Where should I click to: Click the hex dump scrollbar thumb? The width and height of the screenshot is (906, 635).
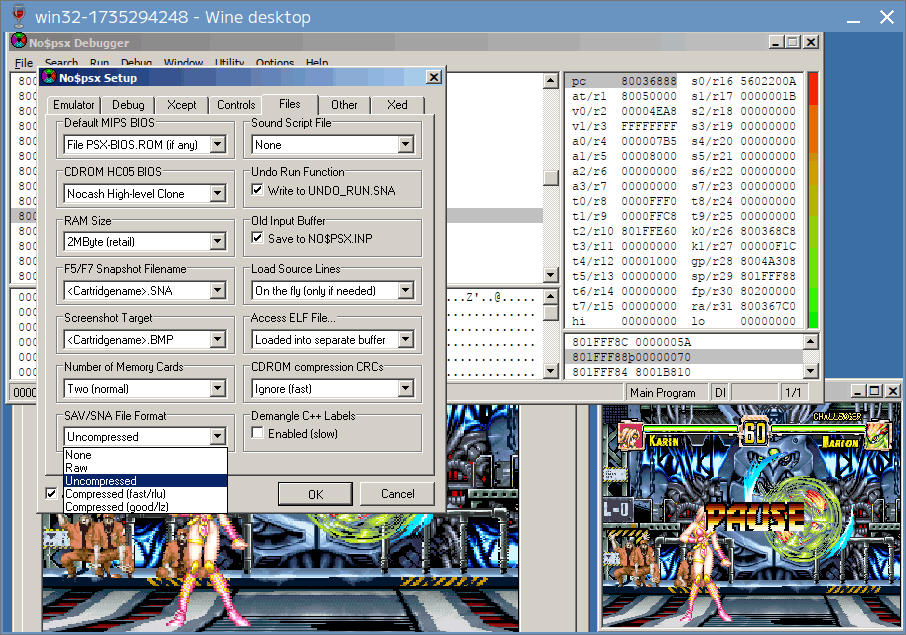point(551,312)
